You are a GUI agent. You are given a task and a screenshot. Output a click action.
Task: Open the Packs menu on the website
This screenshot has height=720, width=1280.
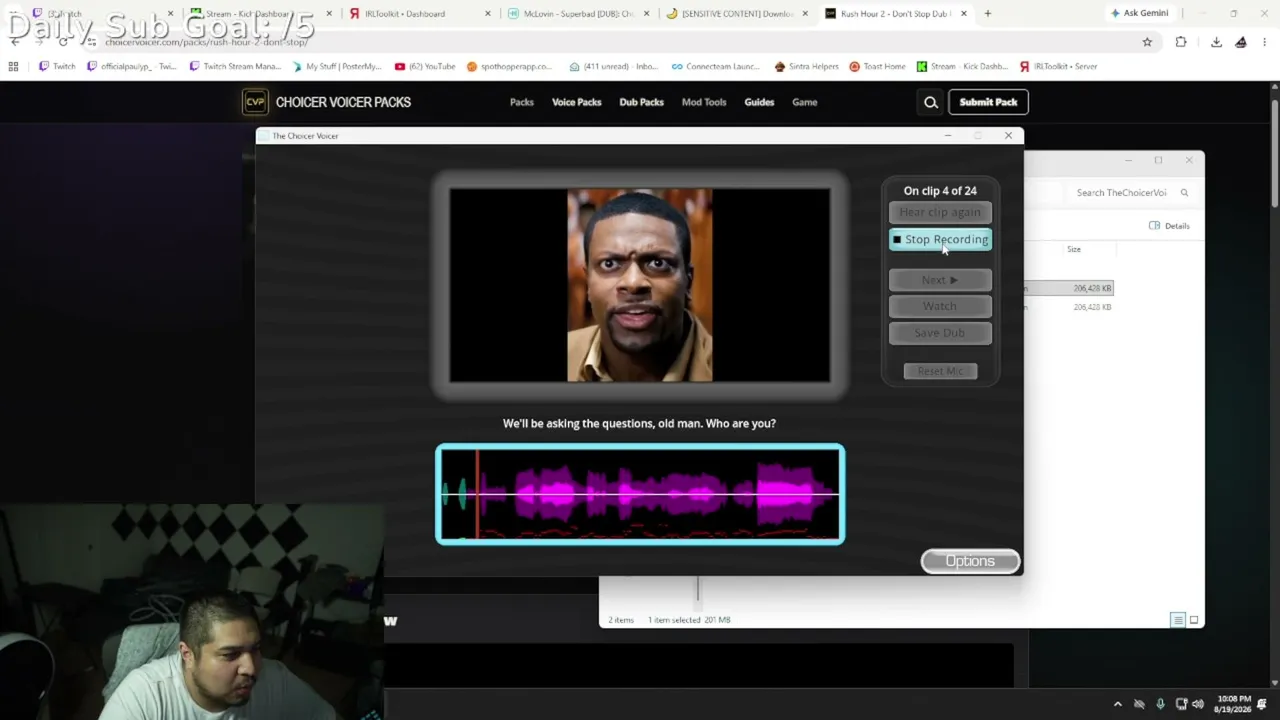(522, 102)
